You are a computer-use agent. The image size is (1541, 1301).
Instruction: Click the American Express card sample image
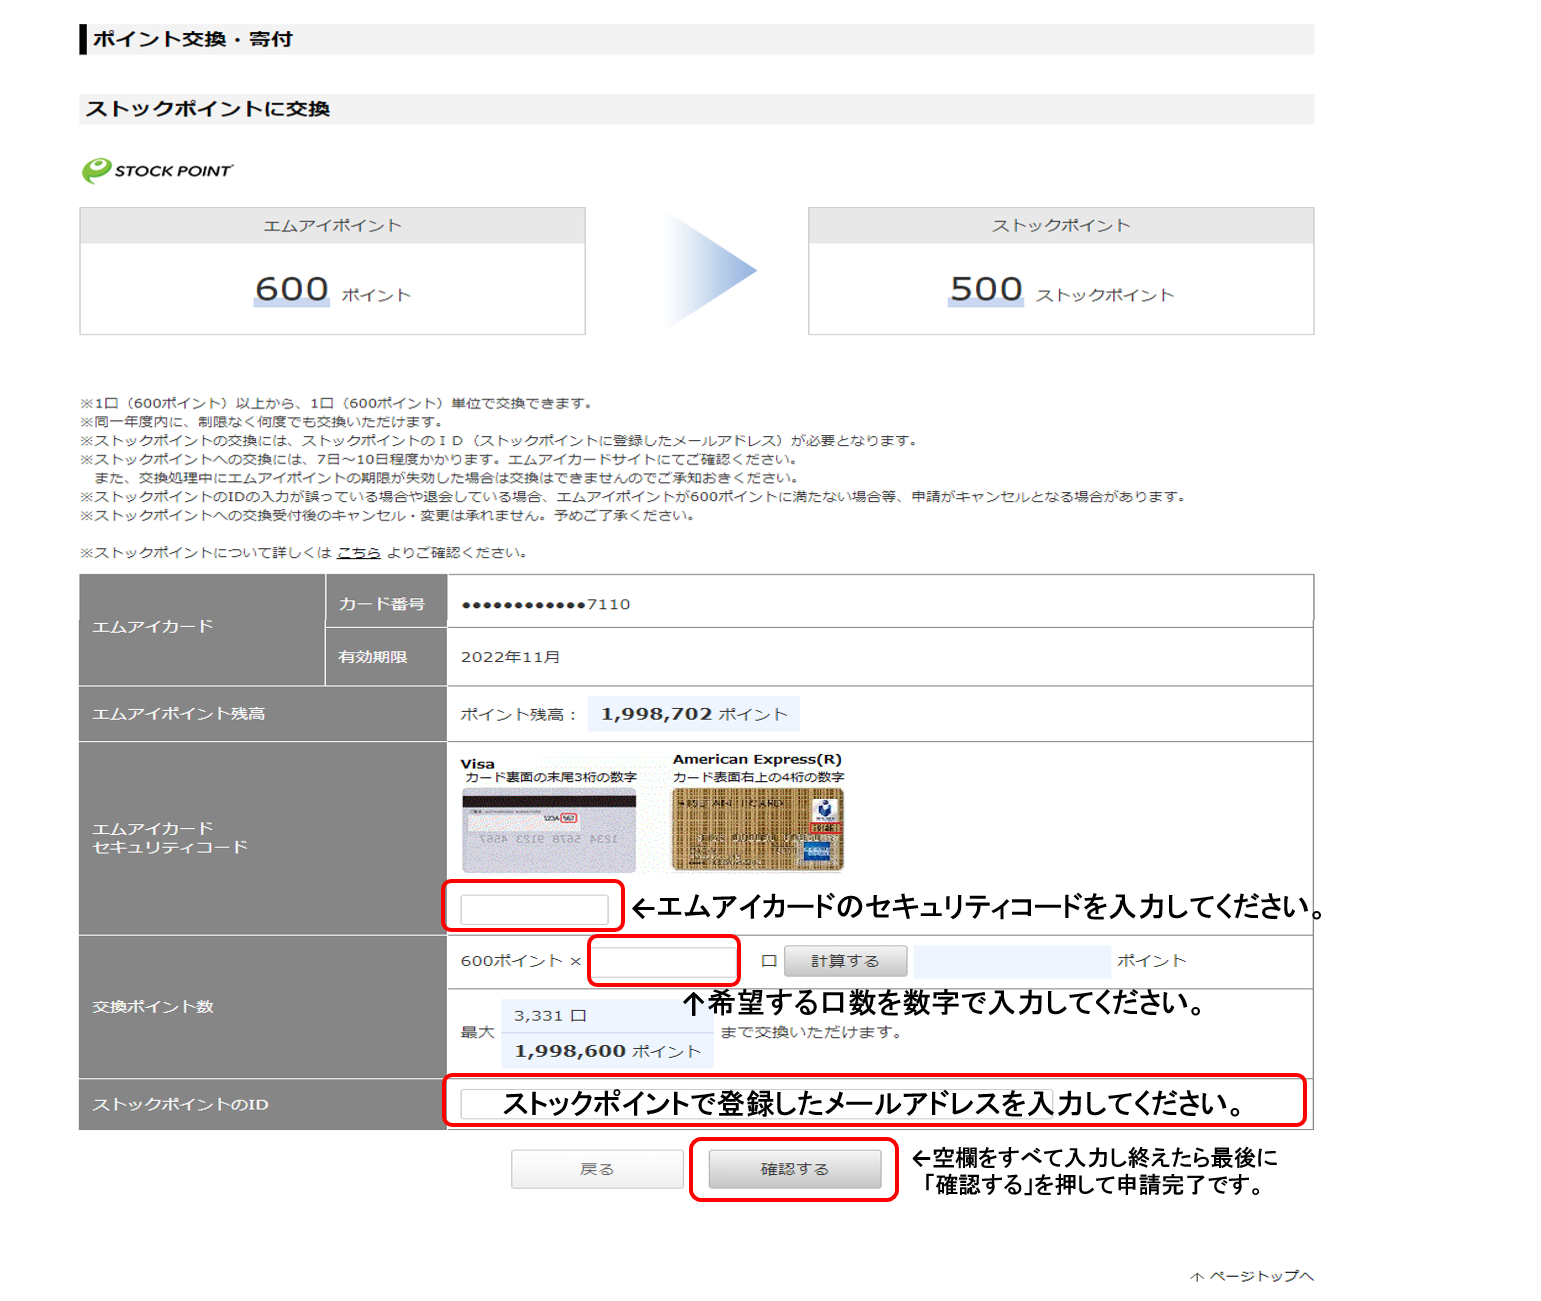758,829
